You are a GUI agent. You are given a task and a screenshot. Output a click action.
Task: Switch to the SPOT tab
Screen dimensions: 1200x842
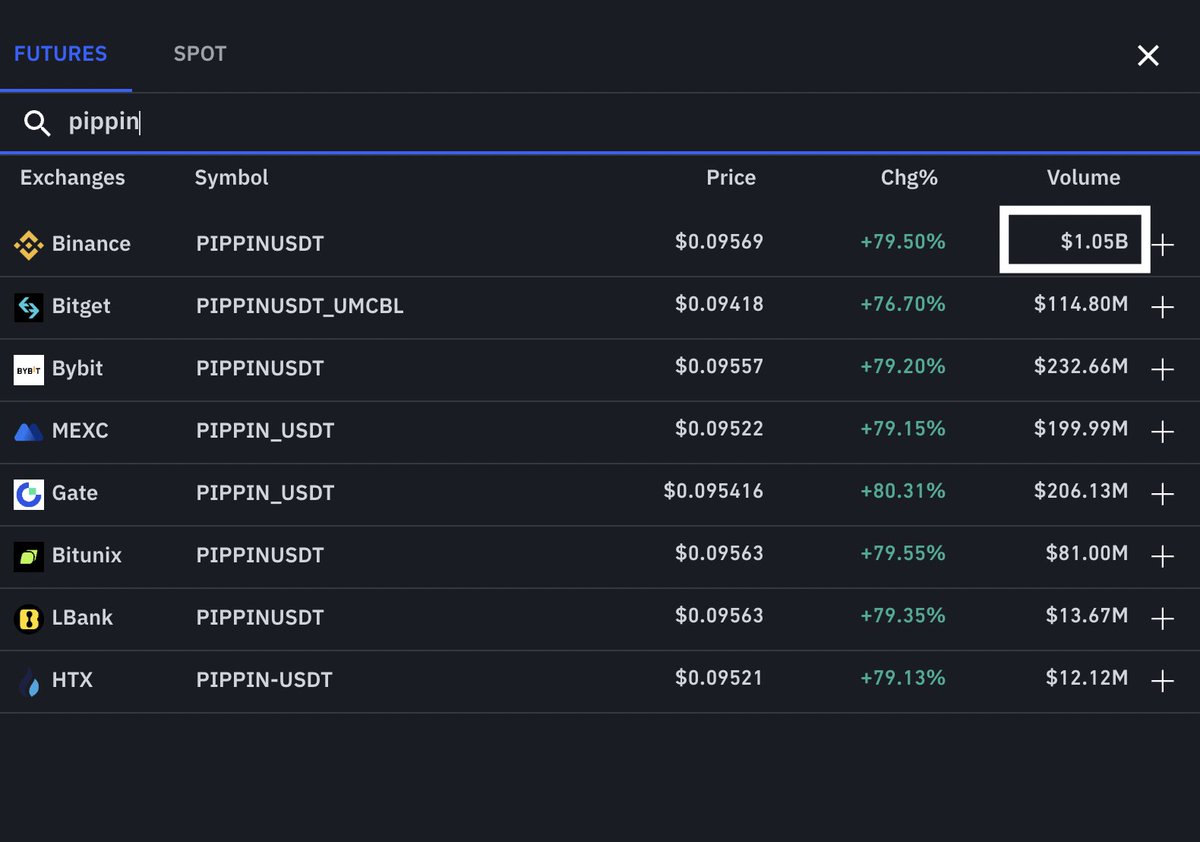(199, 54)
